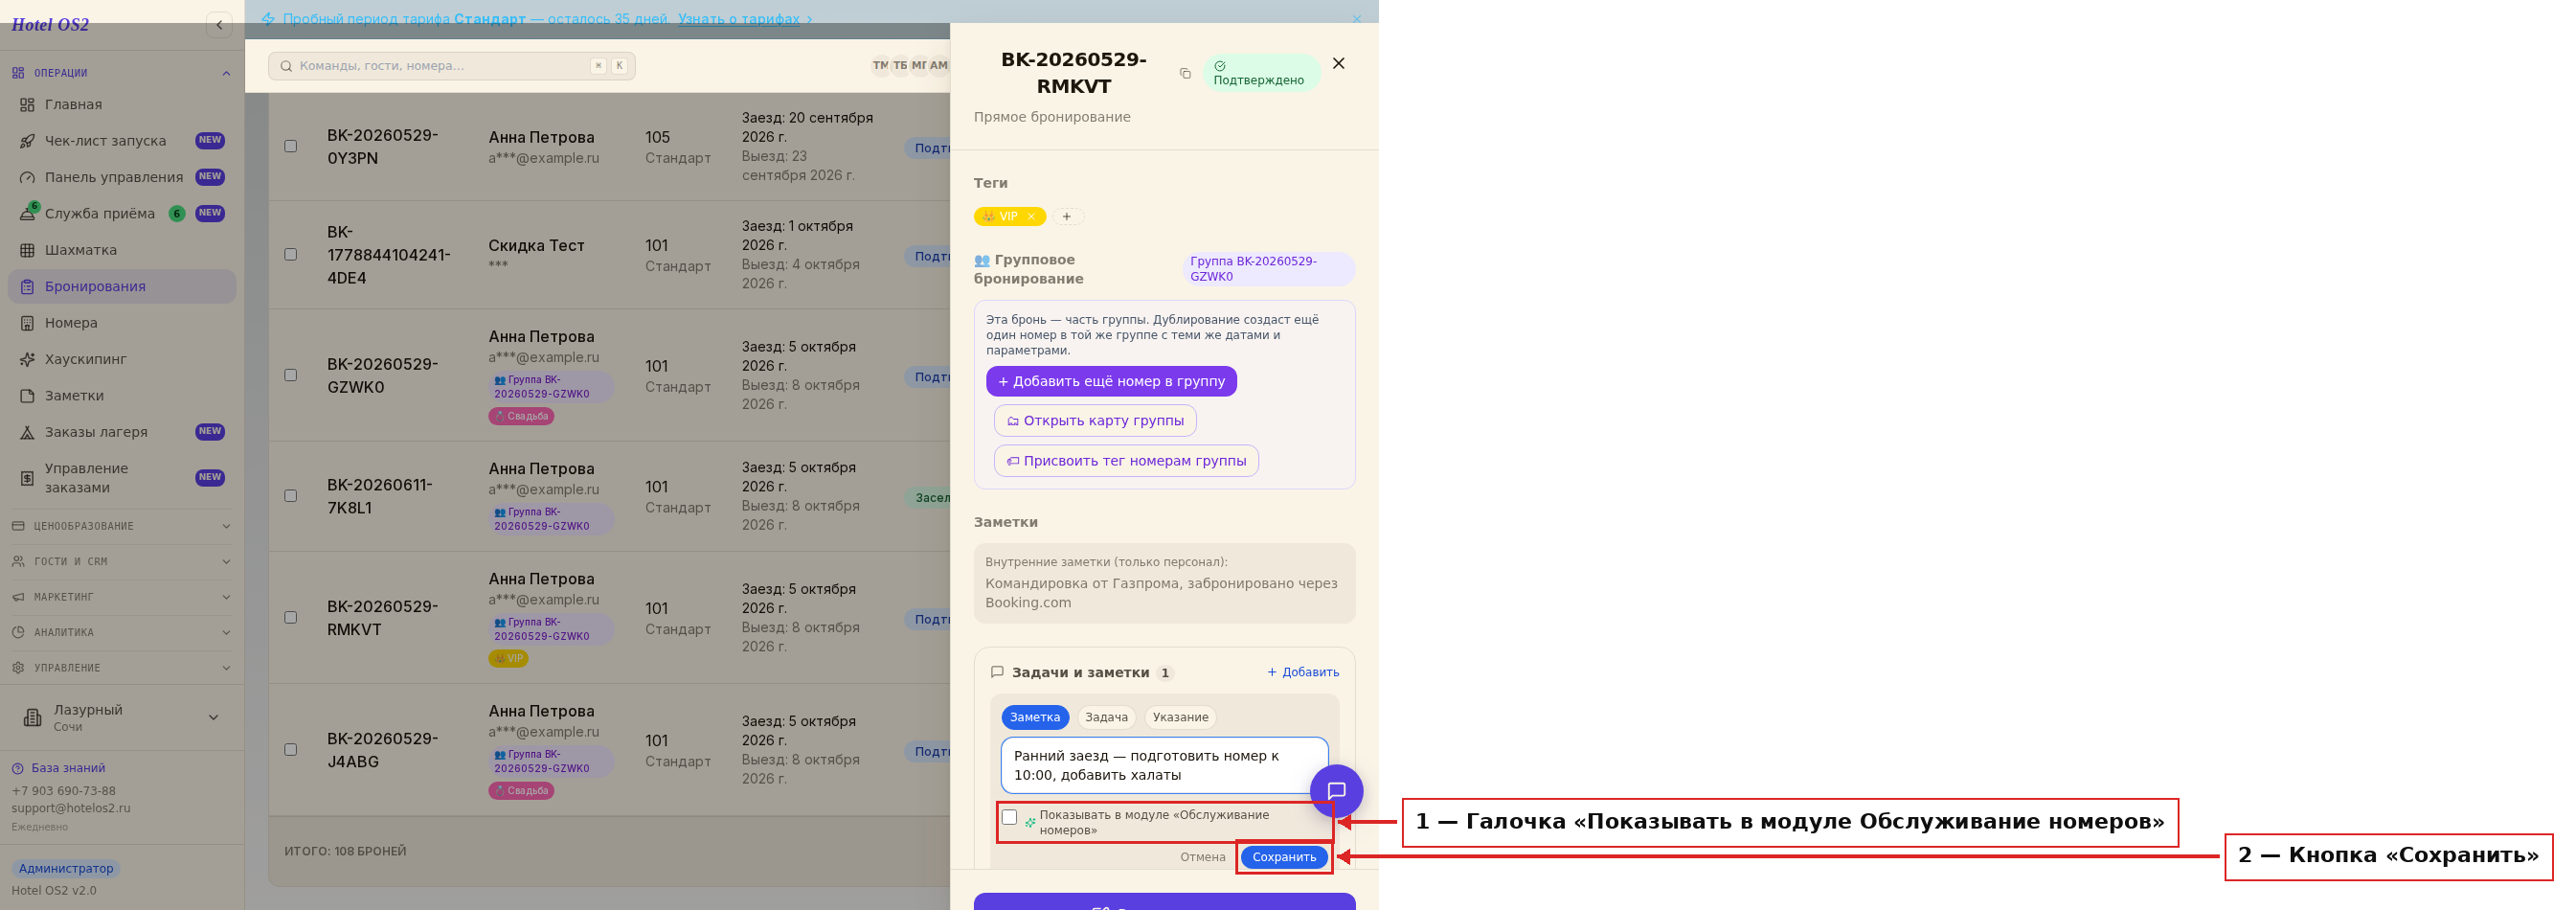2576x910 pixels.
Task: Add a new tag with plus button
Action: 1067,217
